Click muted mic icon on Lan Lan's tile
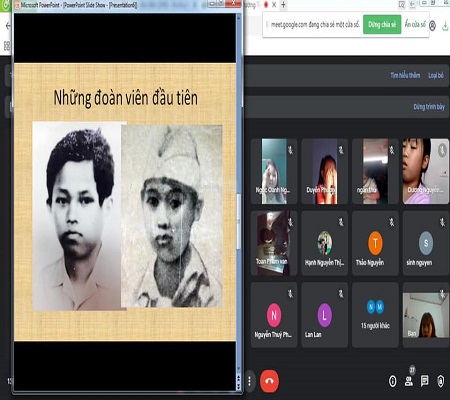Image resolution: width=450 pixels, height=400 pixels. (x=341, y=294)
